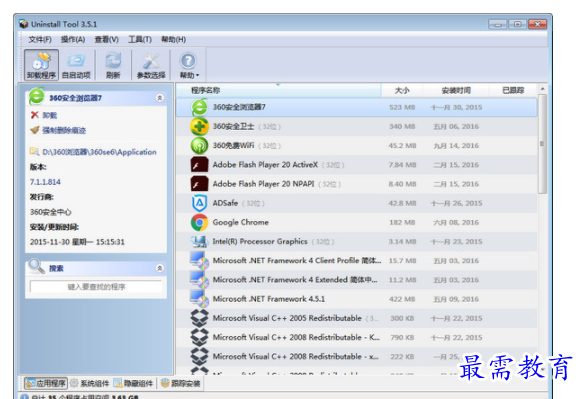Image resolution: width=581 pixels, height=399 pixels.
Task: Switch to 跟踪安装 tracked install tab
Action: pos(180,383)
